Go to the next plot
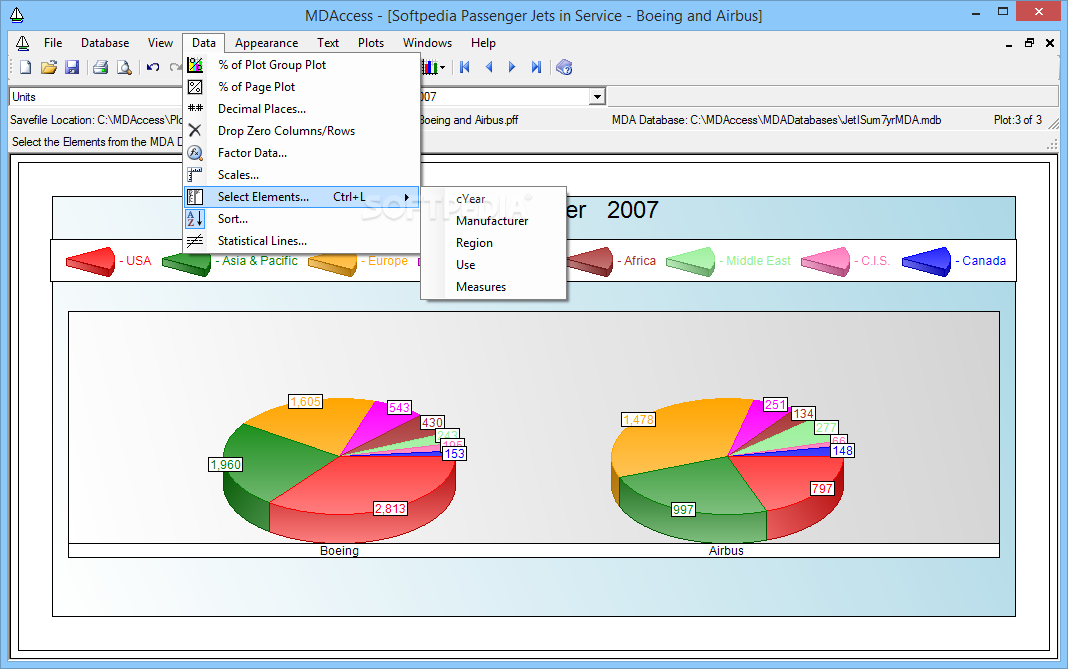The height and width of the screenshot is (669, 1068). pos(512,67)
